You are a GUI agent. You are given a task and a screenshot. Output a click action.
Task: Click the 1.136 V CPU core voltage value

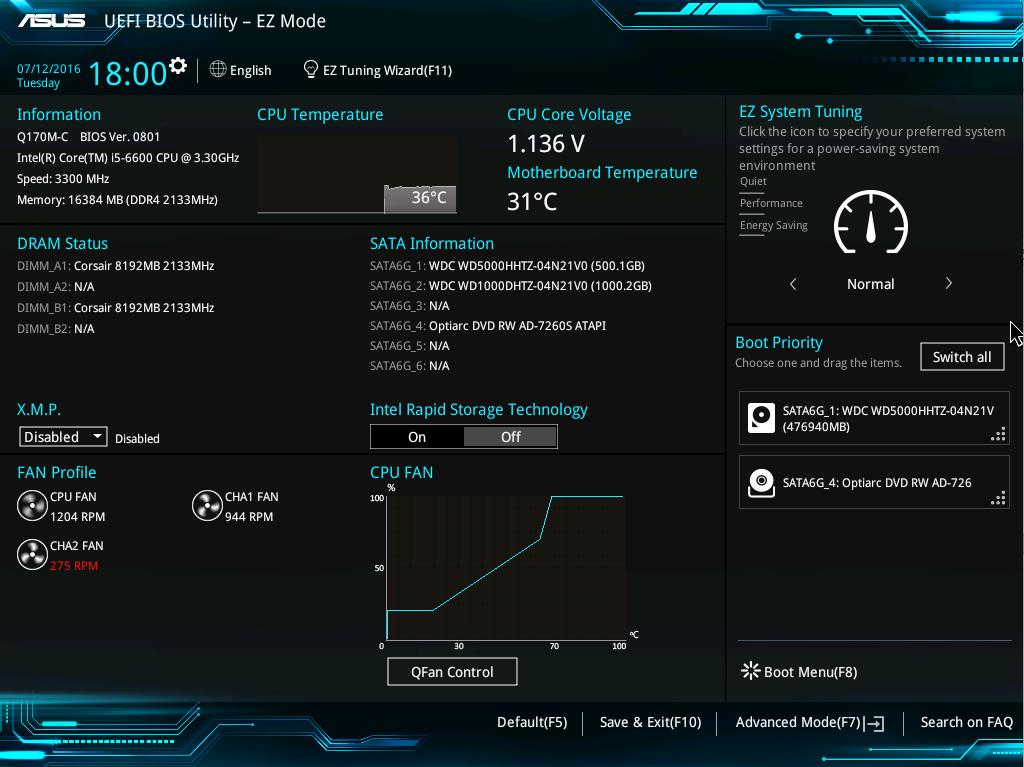[546, 144]
